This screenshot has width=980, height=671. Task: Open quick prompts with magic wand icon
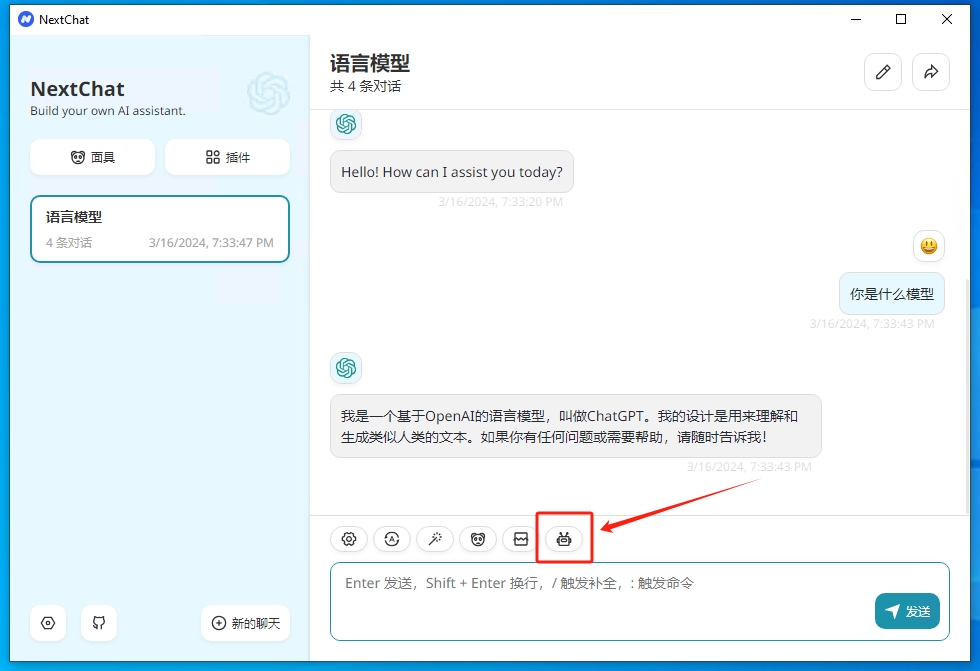click(435, 539)
